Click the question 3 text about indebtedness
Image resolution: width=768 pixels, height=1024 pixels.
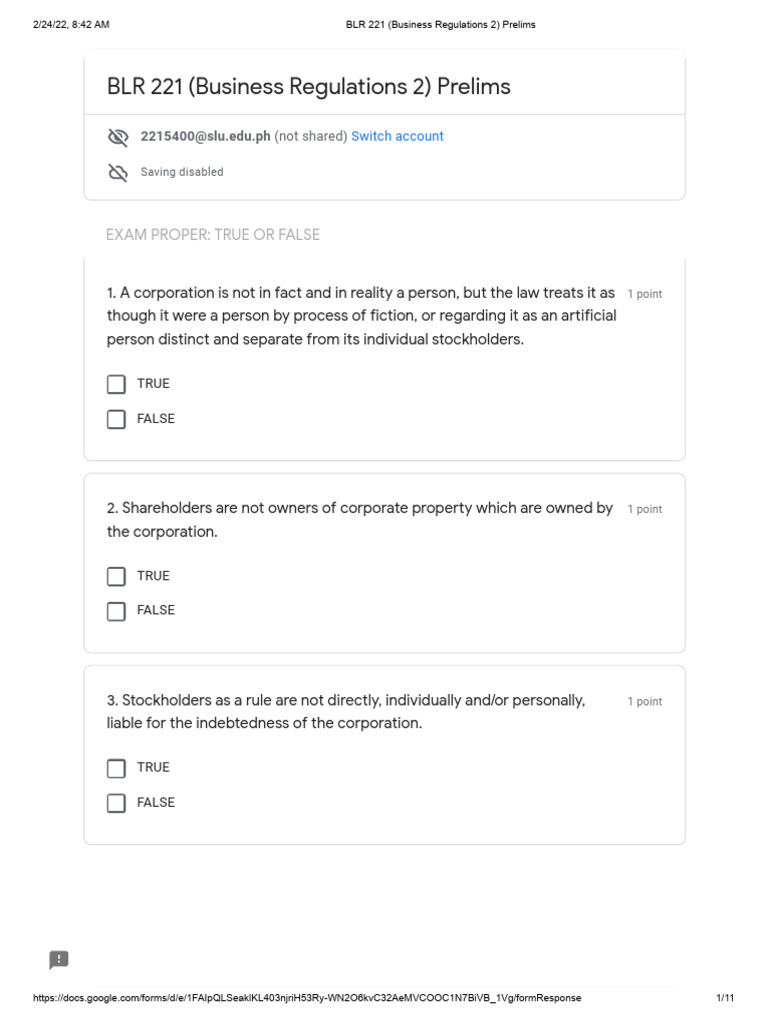[x=346, y=711]
